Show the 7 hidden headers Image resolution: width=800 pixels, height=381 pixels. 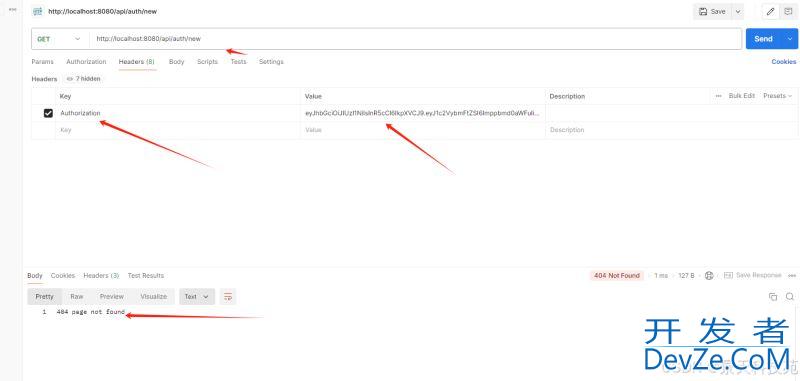click(84, 79)
